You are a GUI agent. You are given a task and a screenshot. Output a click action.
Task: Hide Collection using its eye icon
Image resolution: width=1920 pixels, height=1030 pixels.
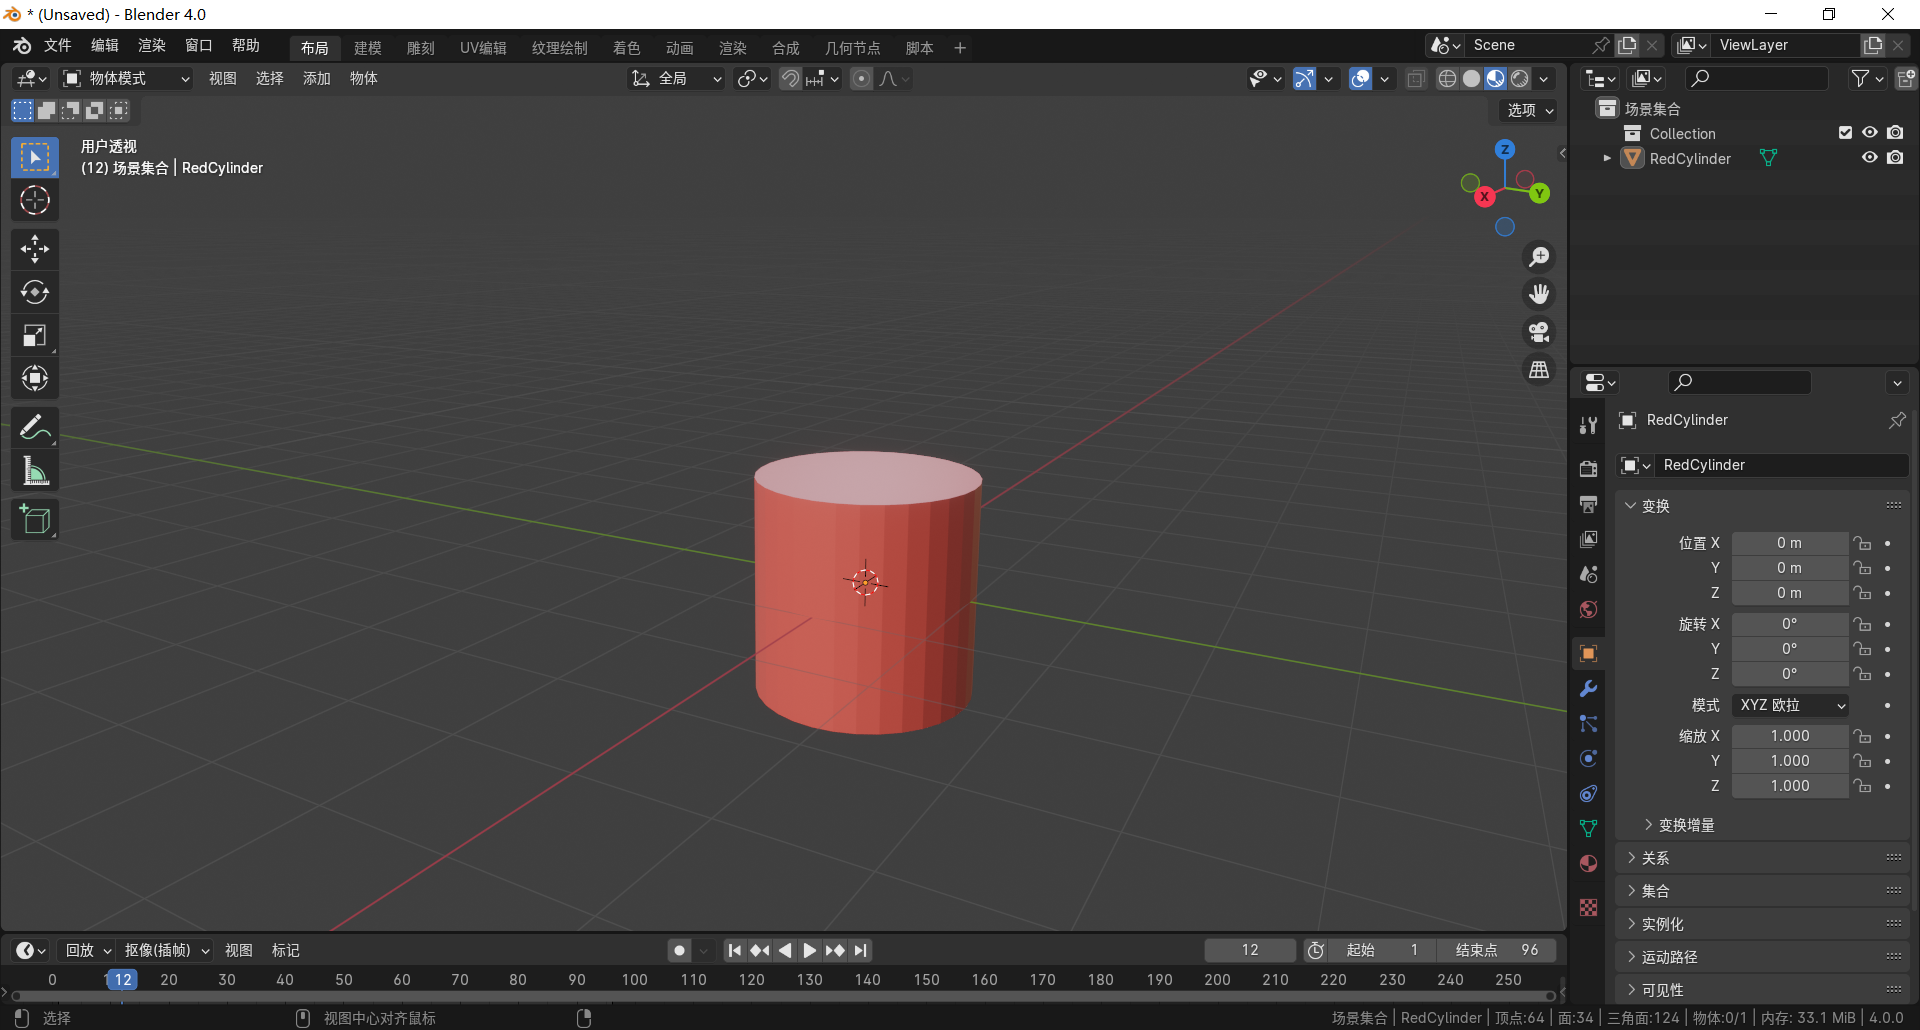pos(1869,133)
